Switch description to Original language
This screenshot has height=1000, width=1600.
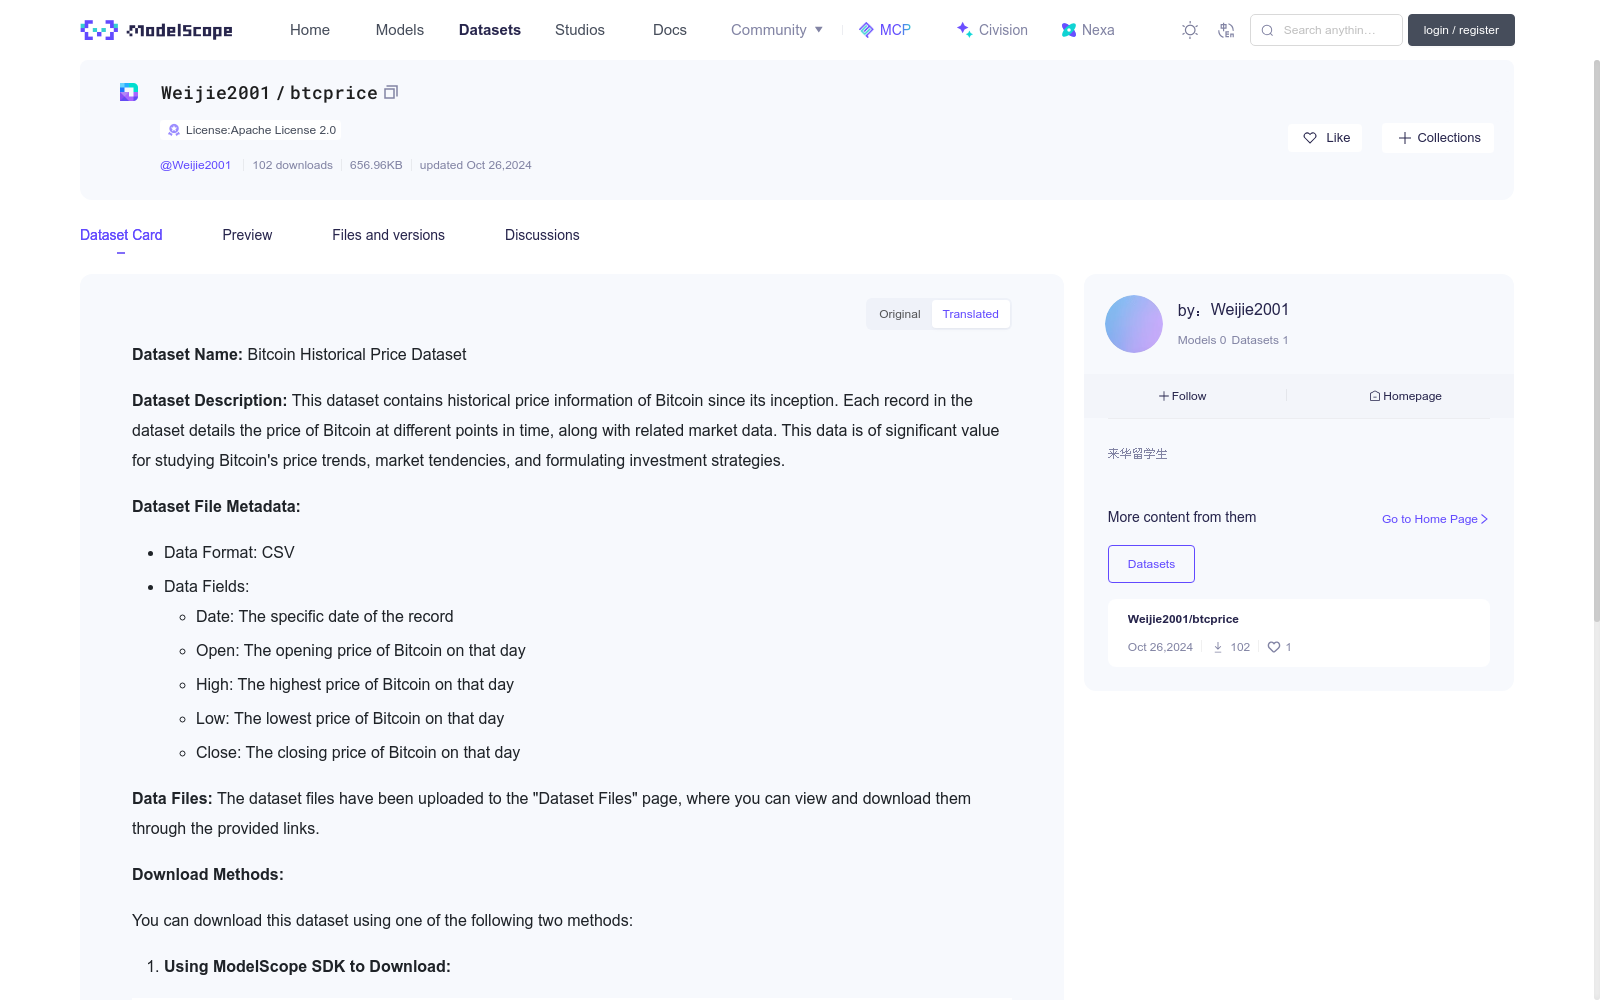[900, 314]
